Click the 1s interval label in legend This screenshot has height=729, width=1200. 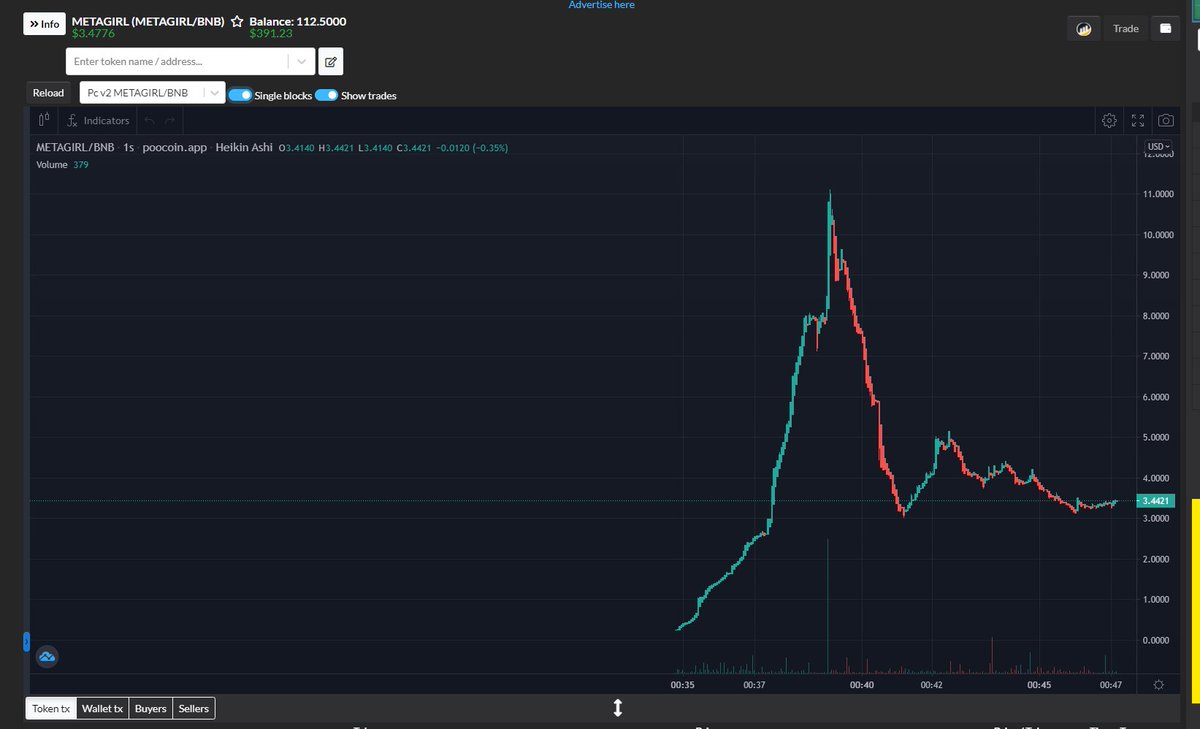(128, 148)
